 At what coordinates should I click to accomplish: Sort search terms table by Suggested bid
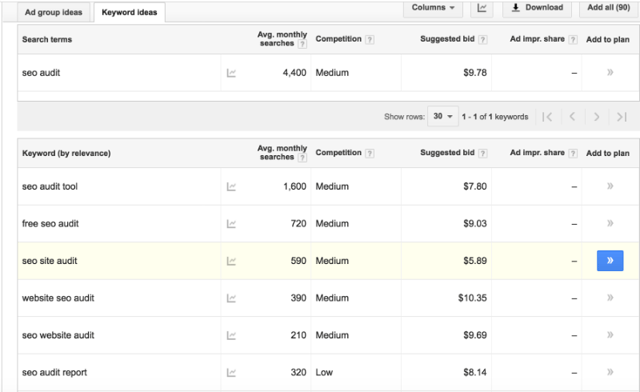[x=447, y=39]
